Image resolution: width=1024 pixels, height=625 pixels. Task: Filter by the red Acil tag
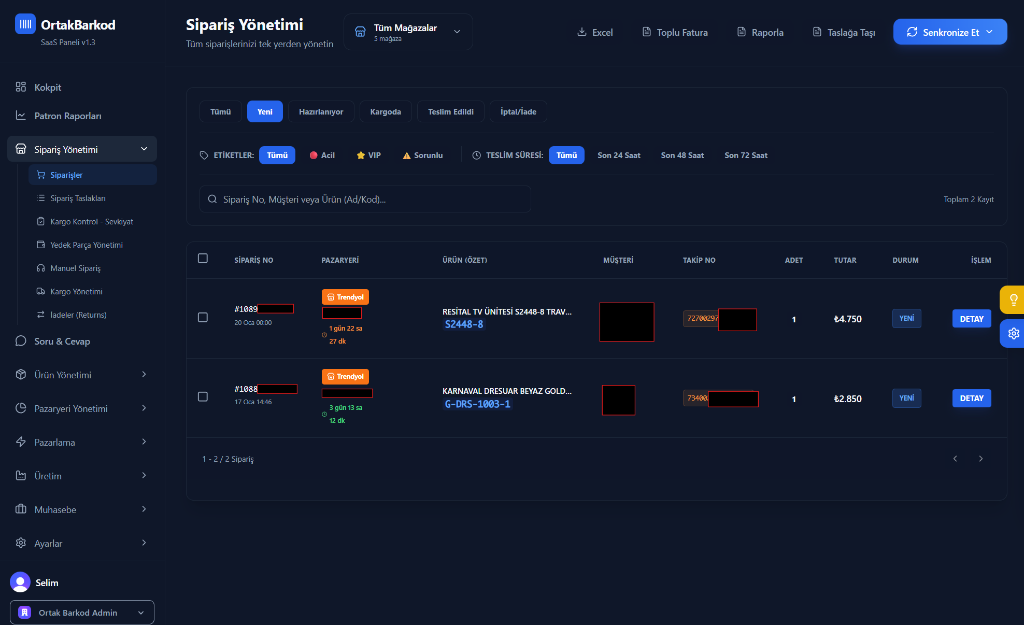coord(322,155)
